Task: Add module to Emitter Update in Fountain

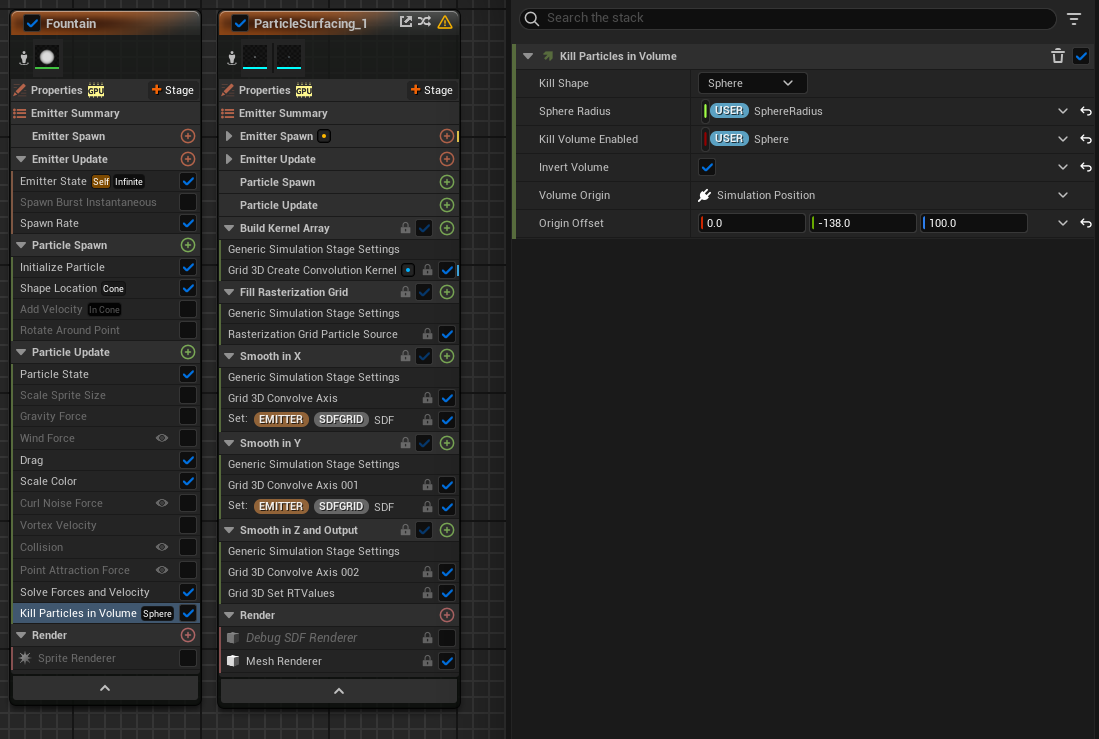Action: pyautogui.click(x=187, y=159)
